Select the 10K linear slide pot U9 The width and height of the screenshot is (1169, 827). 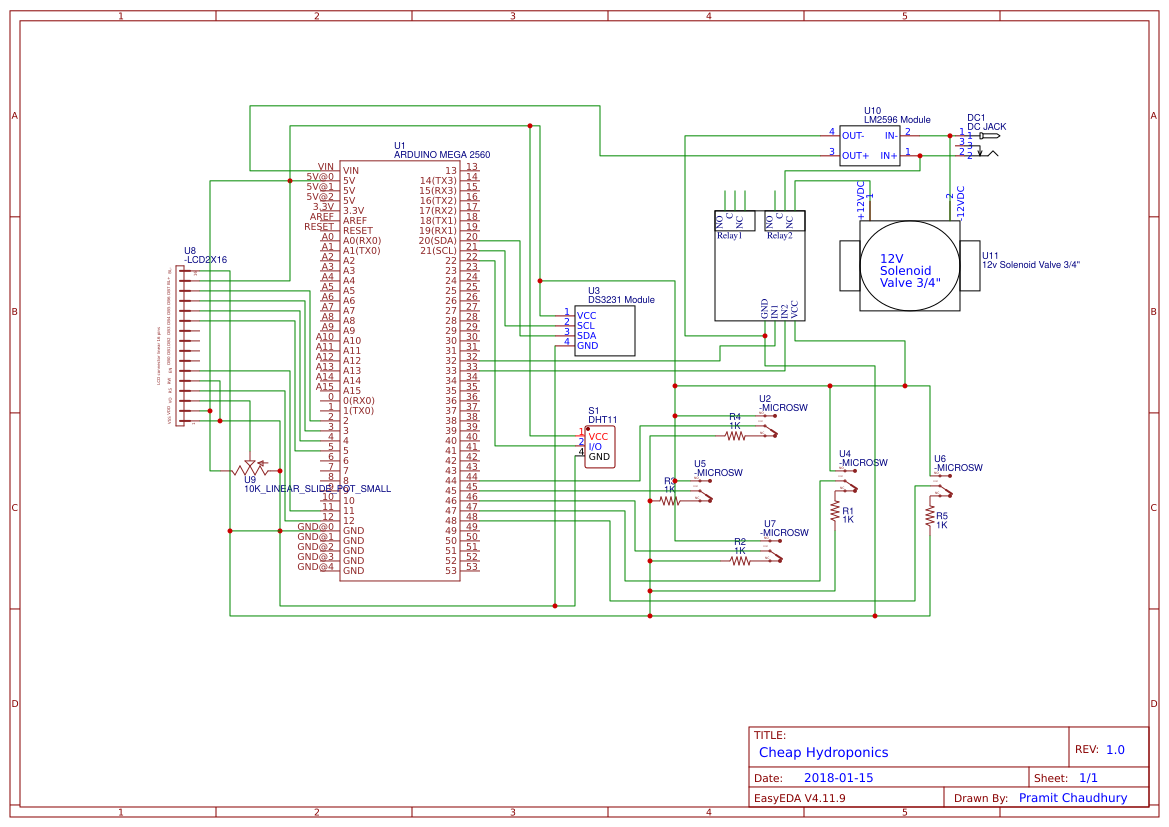250,466
